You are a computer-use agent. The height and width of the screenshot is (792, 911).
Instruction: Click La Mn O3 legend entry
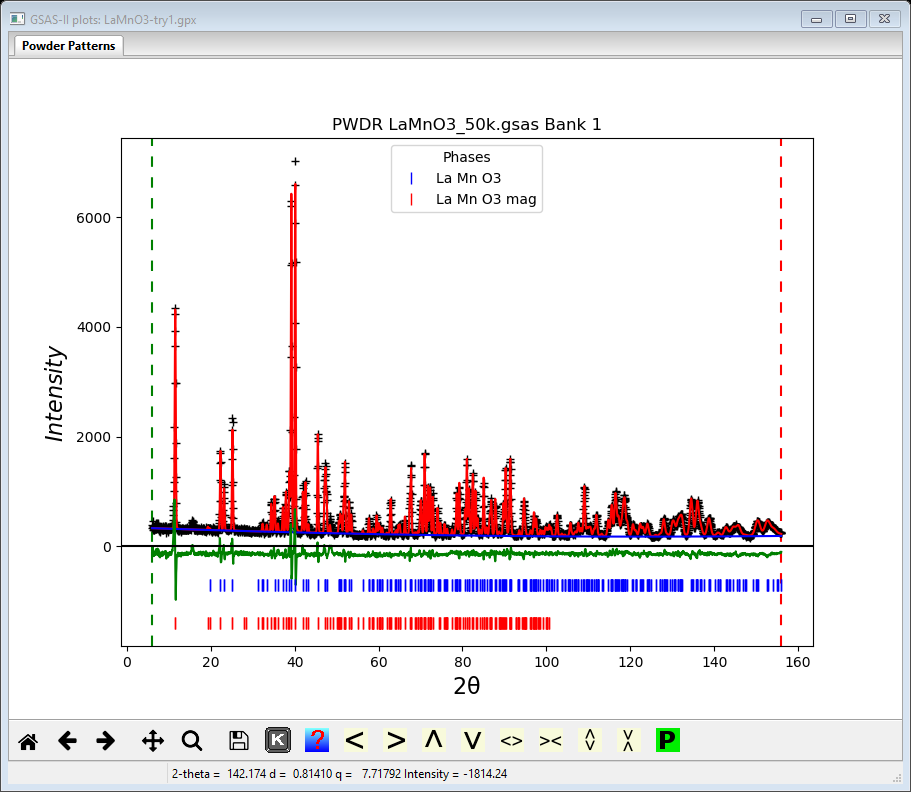tap(468, 178)
